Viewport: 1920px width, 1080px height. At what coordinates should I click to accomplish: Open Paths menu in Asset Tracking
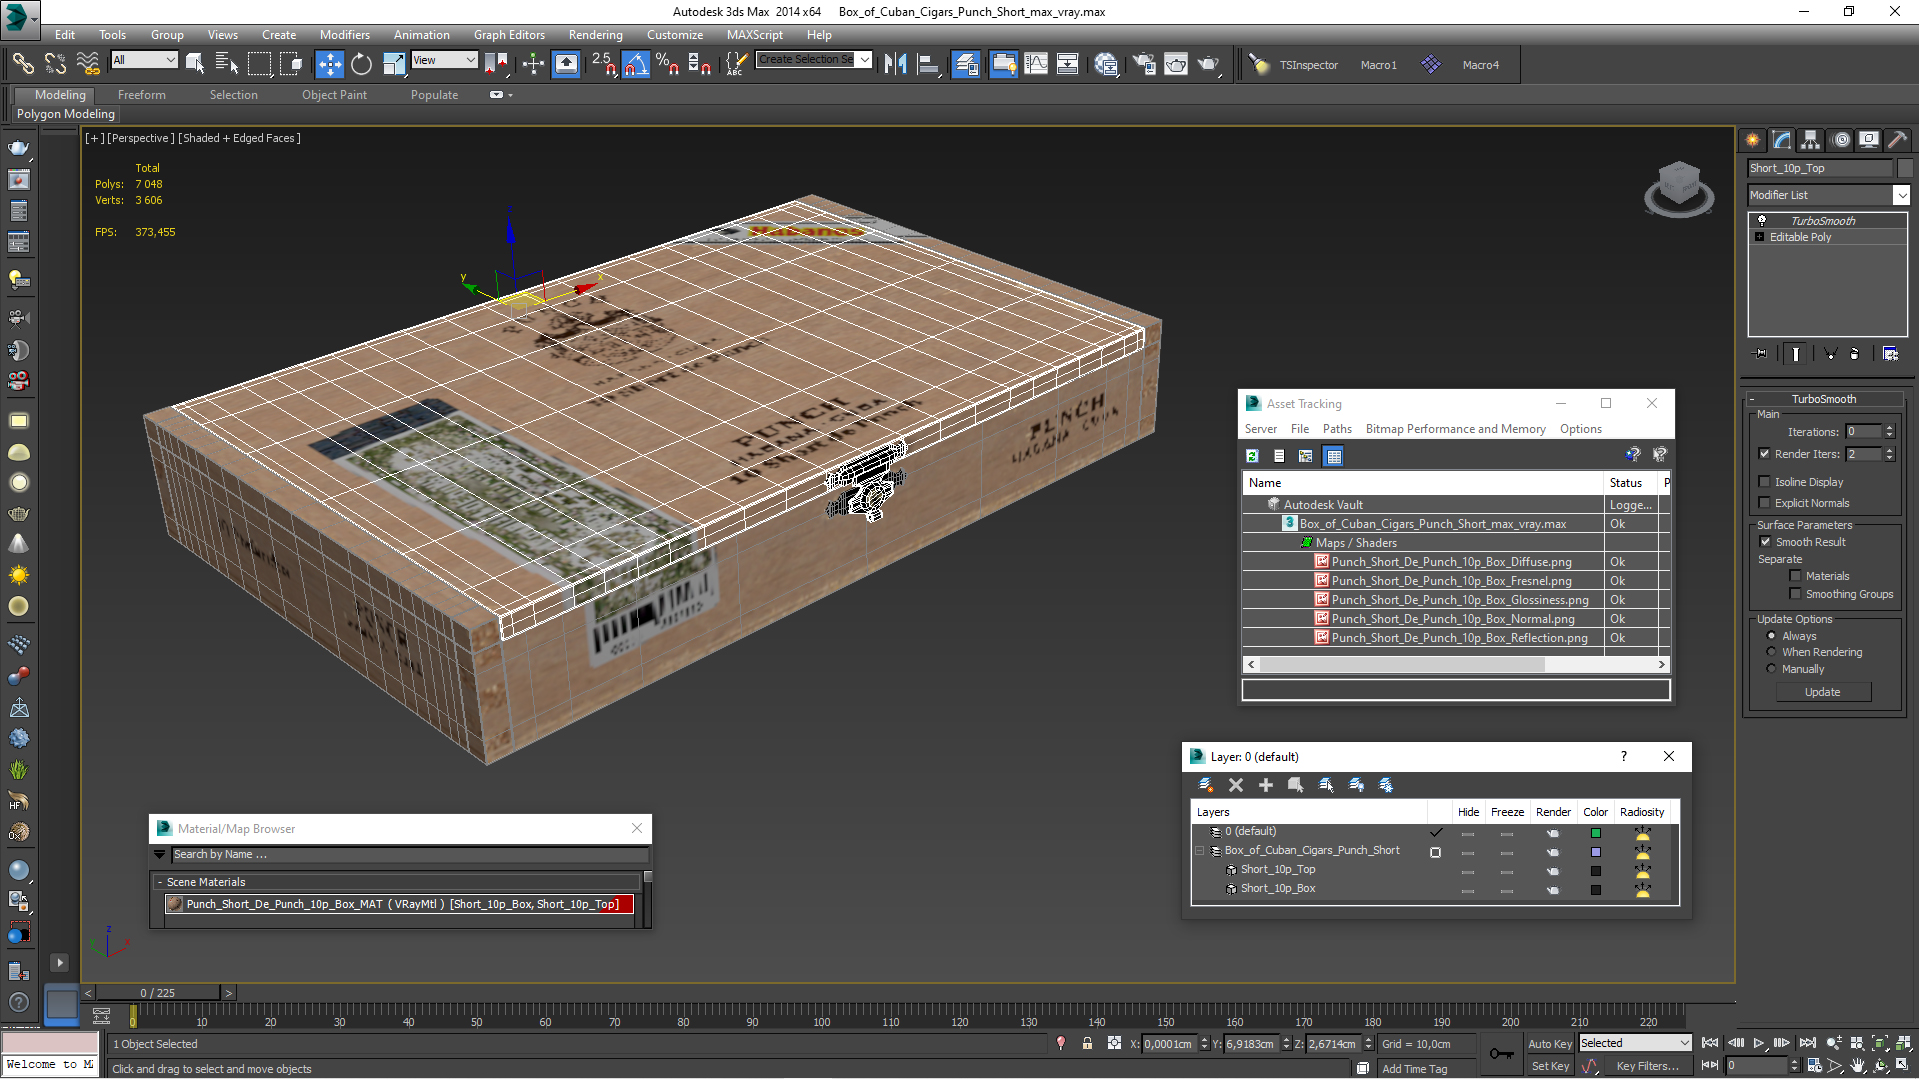click(x=1337, y=428)
